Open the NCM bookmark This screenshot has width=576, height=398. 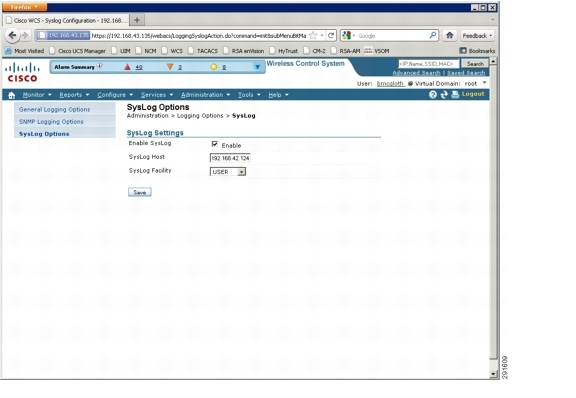coord(146,51)
